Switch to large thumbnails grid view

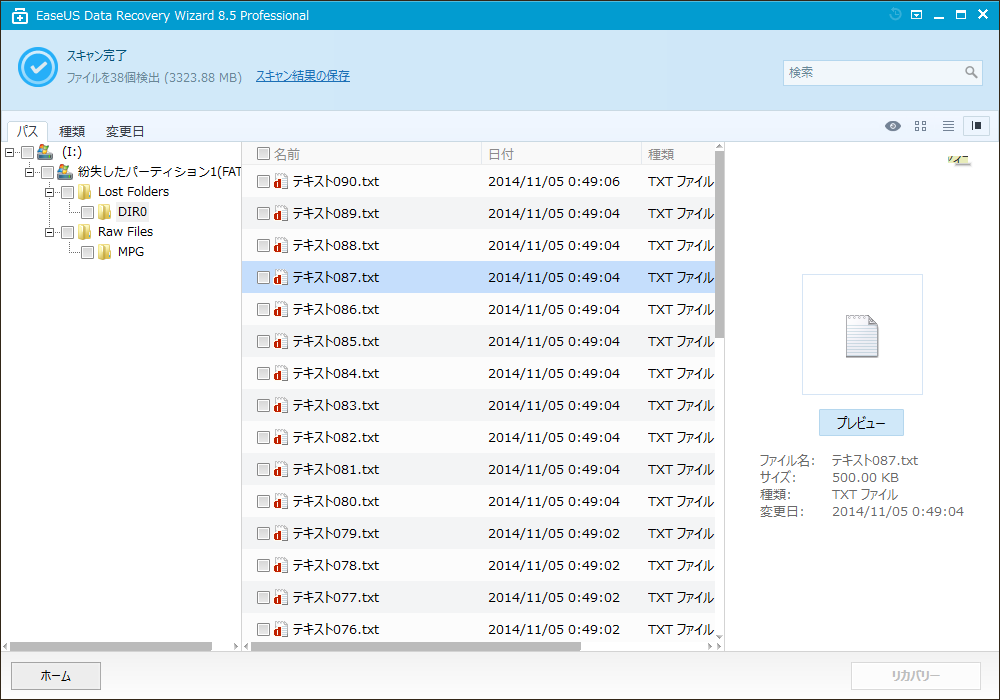(x=920, y=126)
